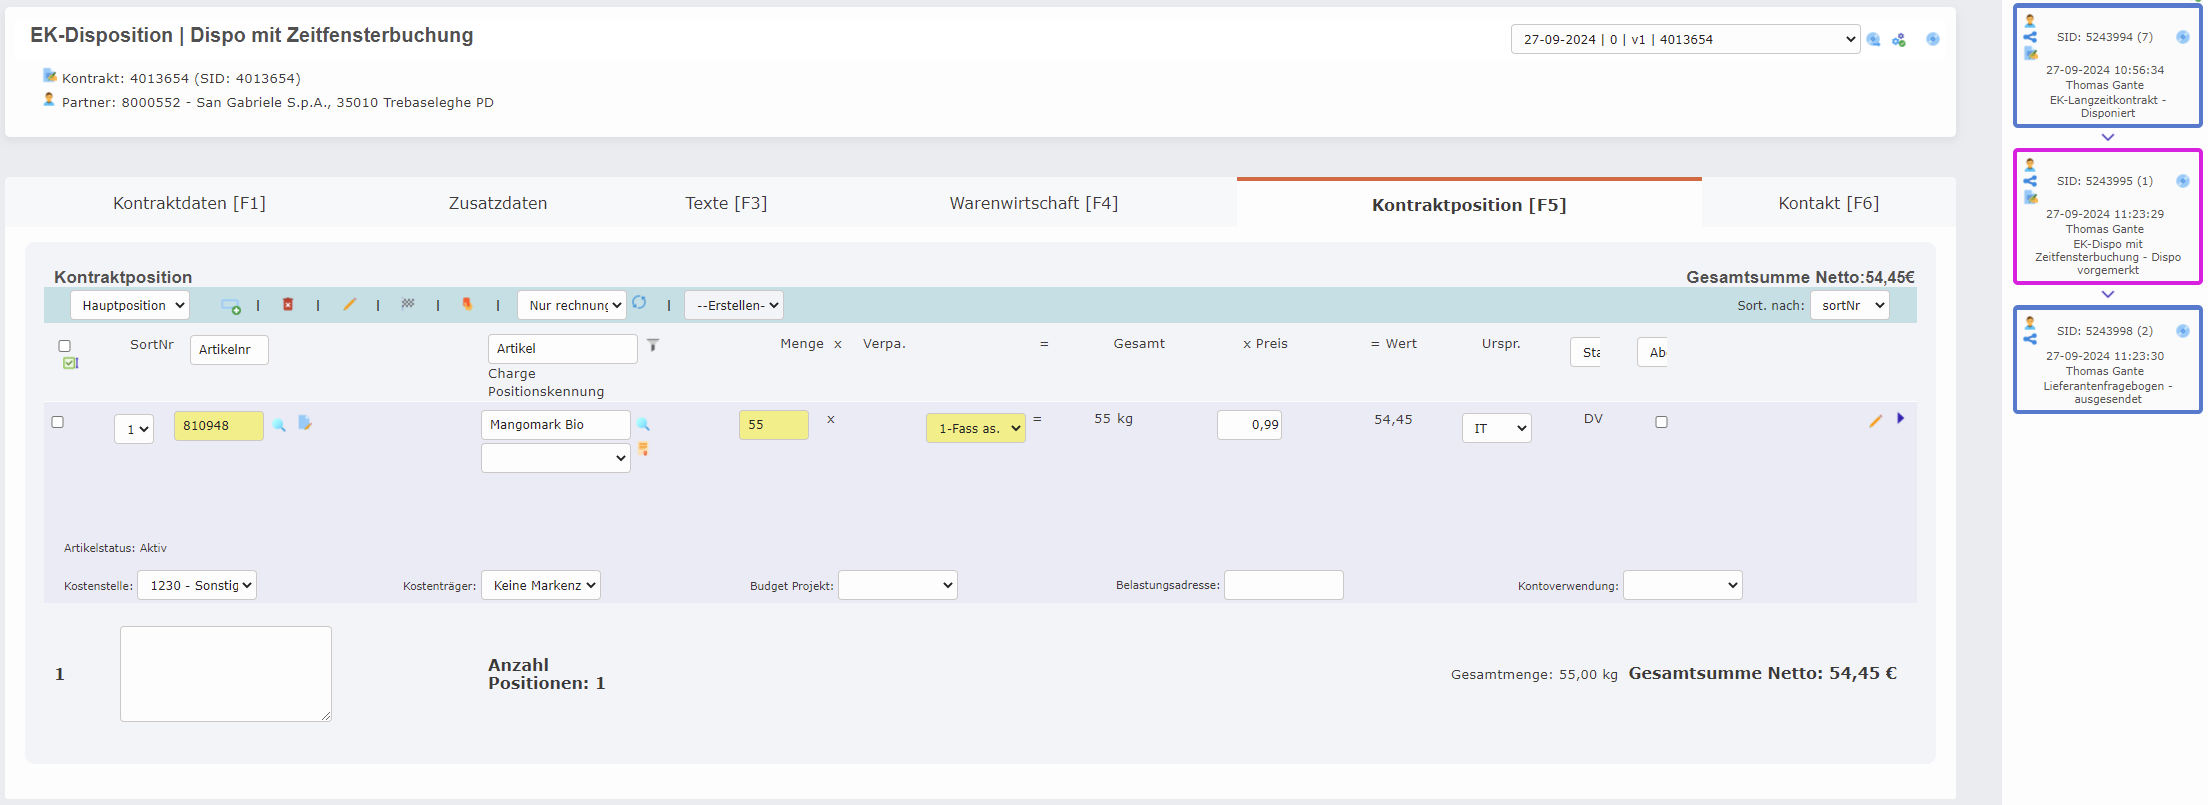Click the magnifier beside article number 810948
Viewport: 2208px width, 805px height.
280,425
